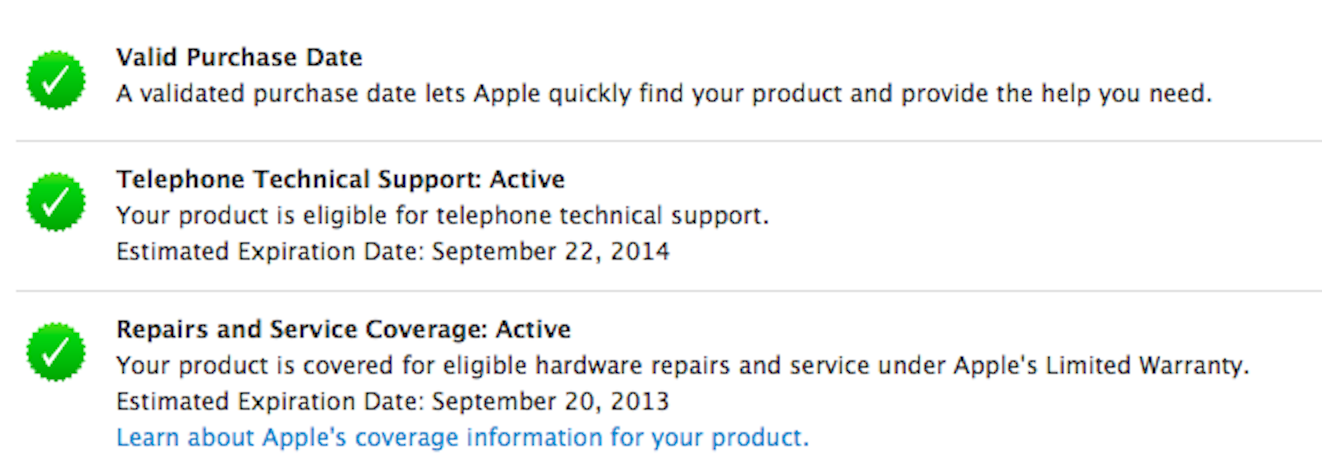The height and width of the screenshot is (470, 1322).
Task: Click the eligible for telephone technical support sentence
Action: pos(442,216)
